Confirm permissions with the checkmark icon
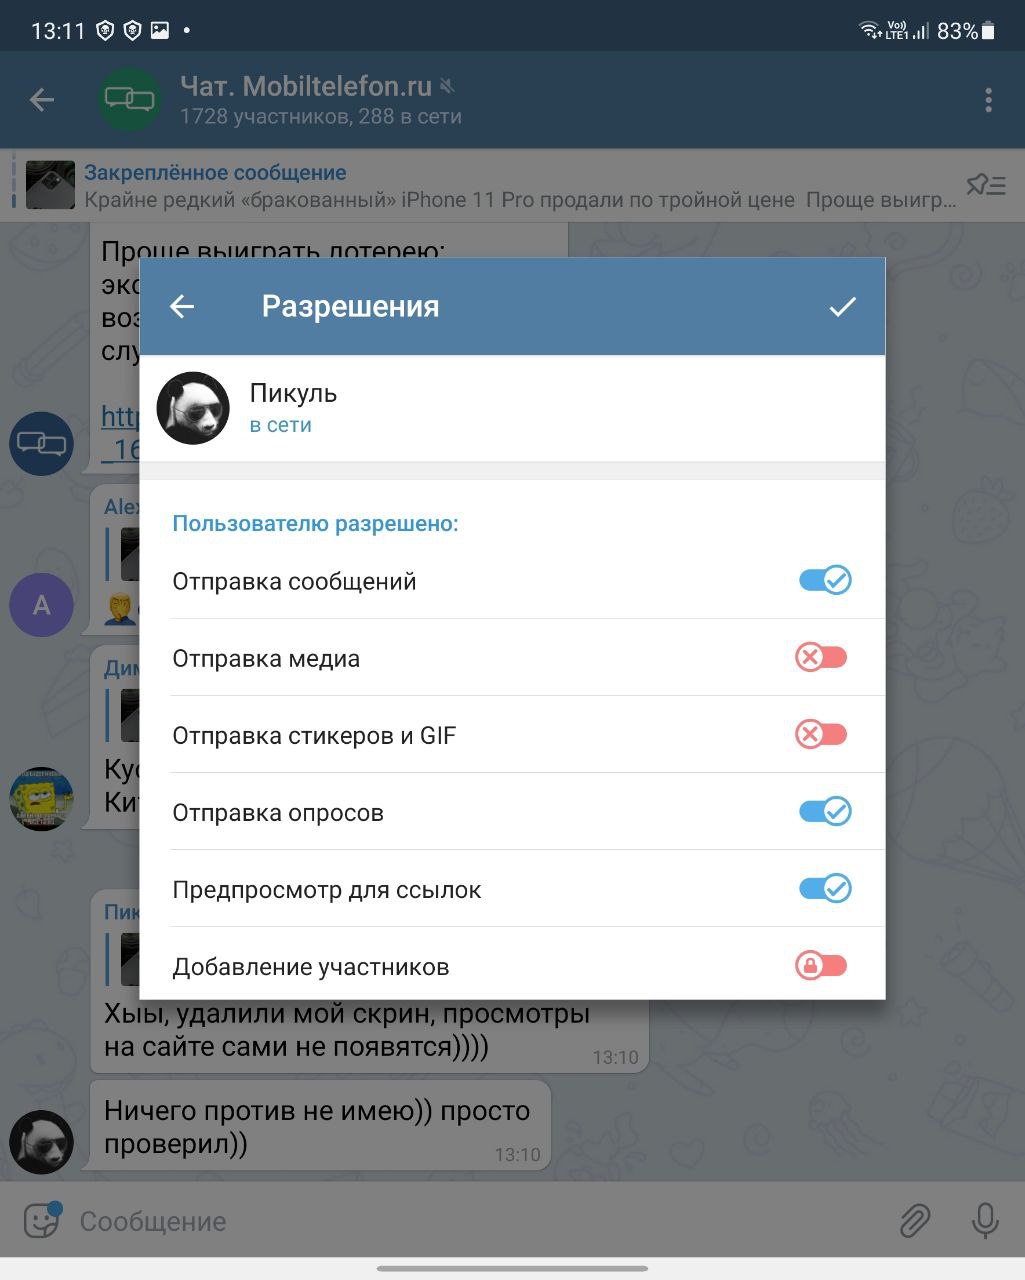The width and height of the screenshot is (1025, 1280). tap(842, 306)
